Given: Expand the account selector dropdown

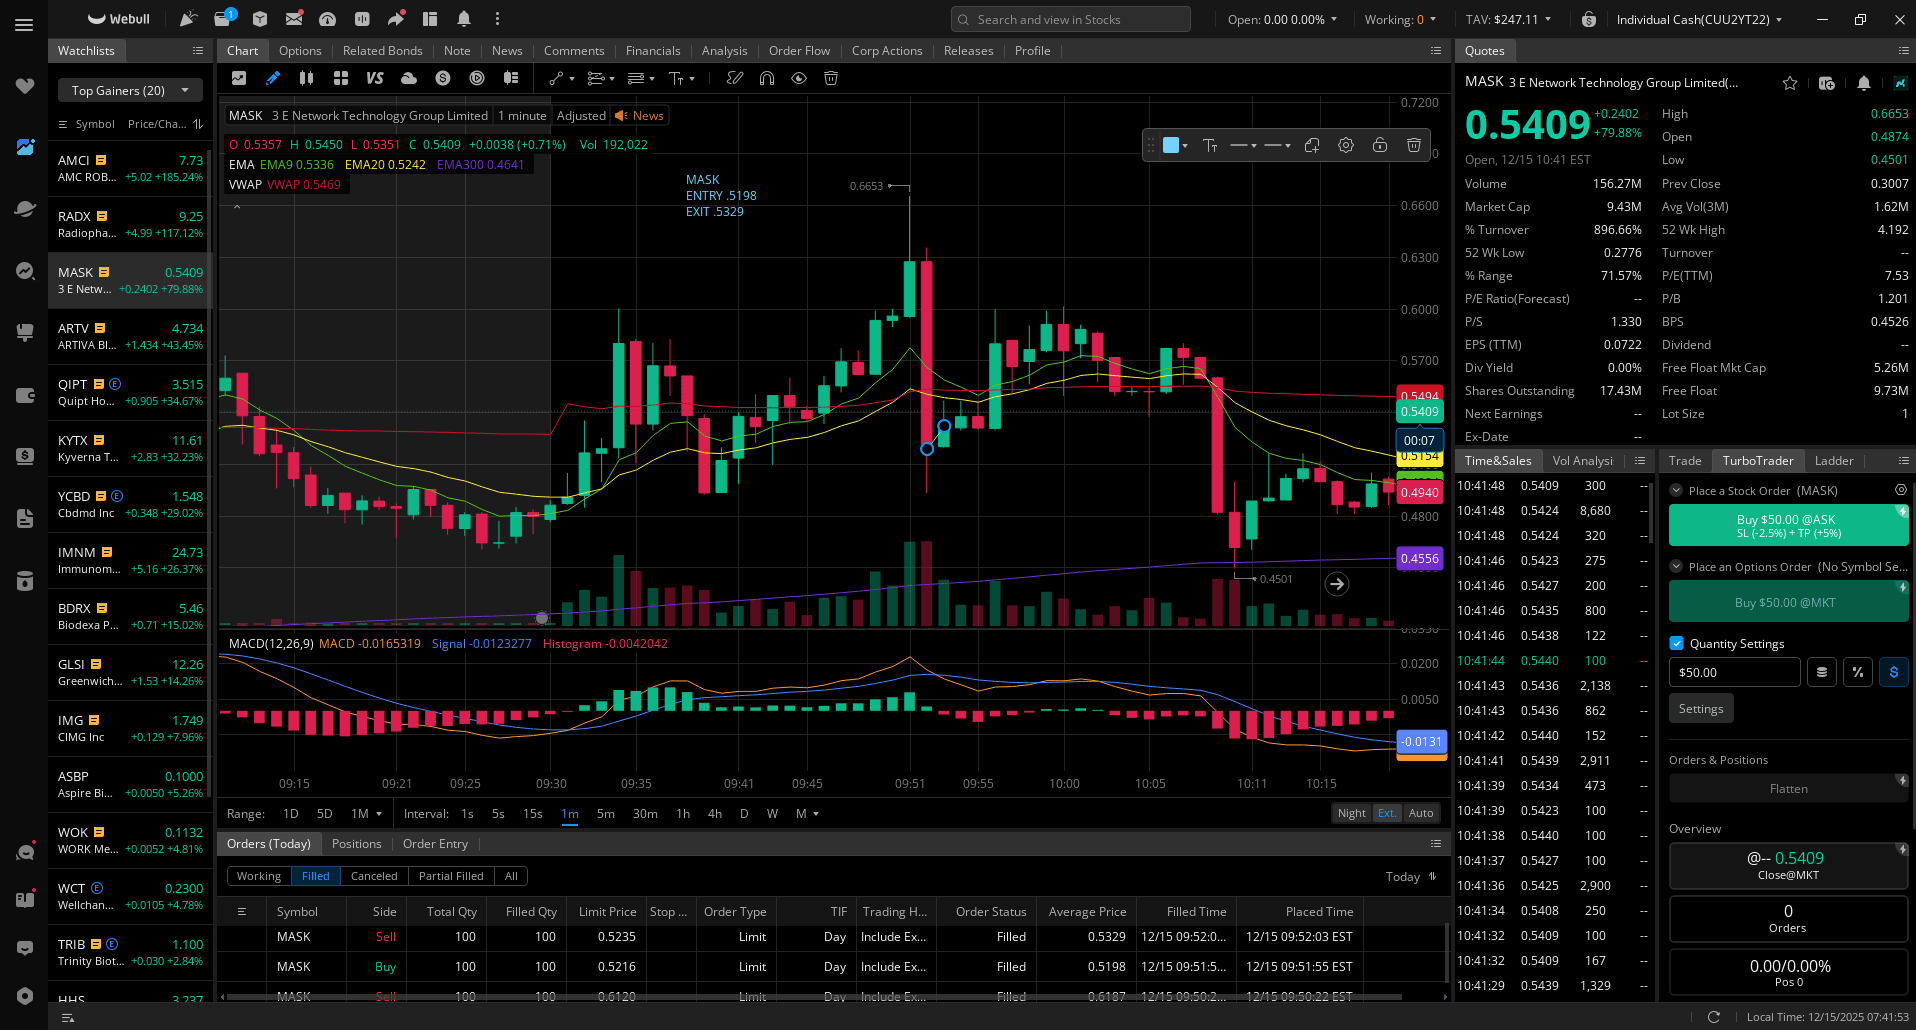Looking at the screenshot, I should (1699, 19).
